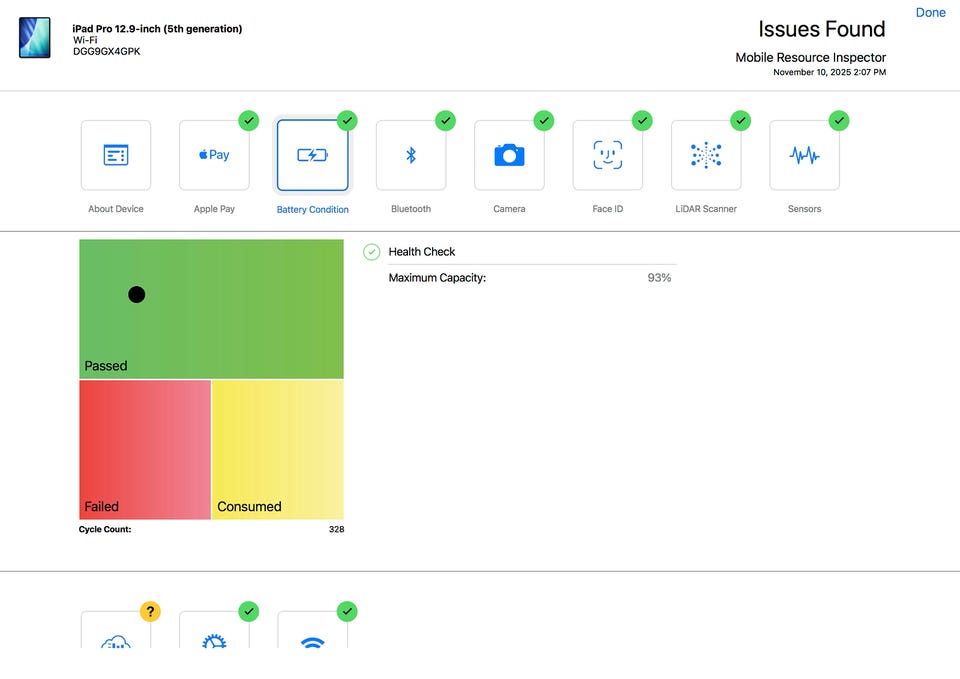
Task: Click the green checkmark badge on LiDAR Scanner
Action: [x=741, y=121]
